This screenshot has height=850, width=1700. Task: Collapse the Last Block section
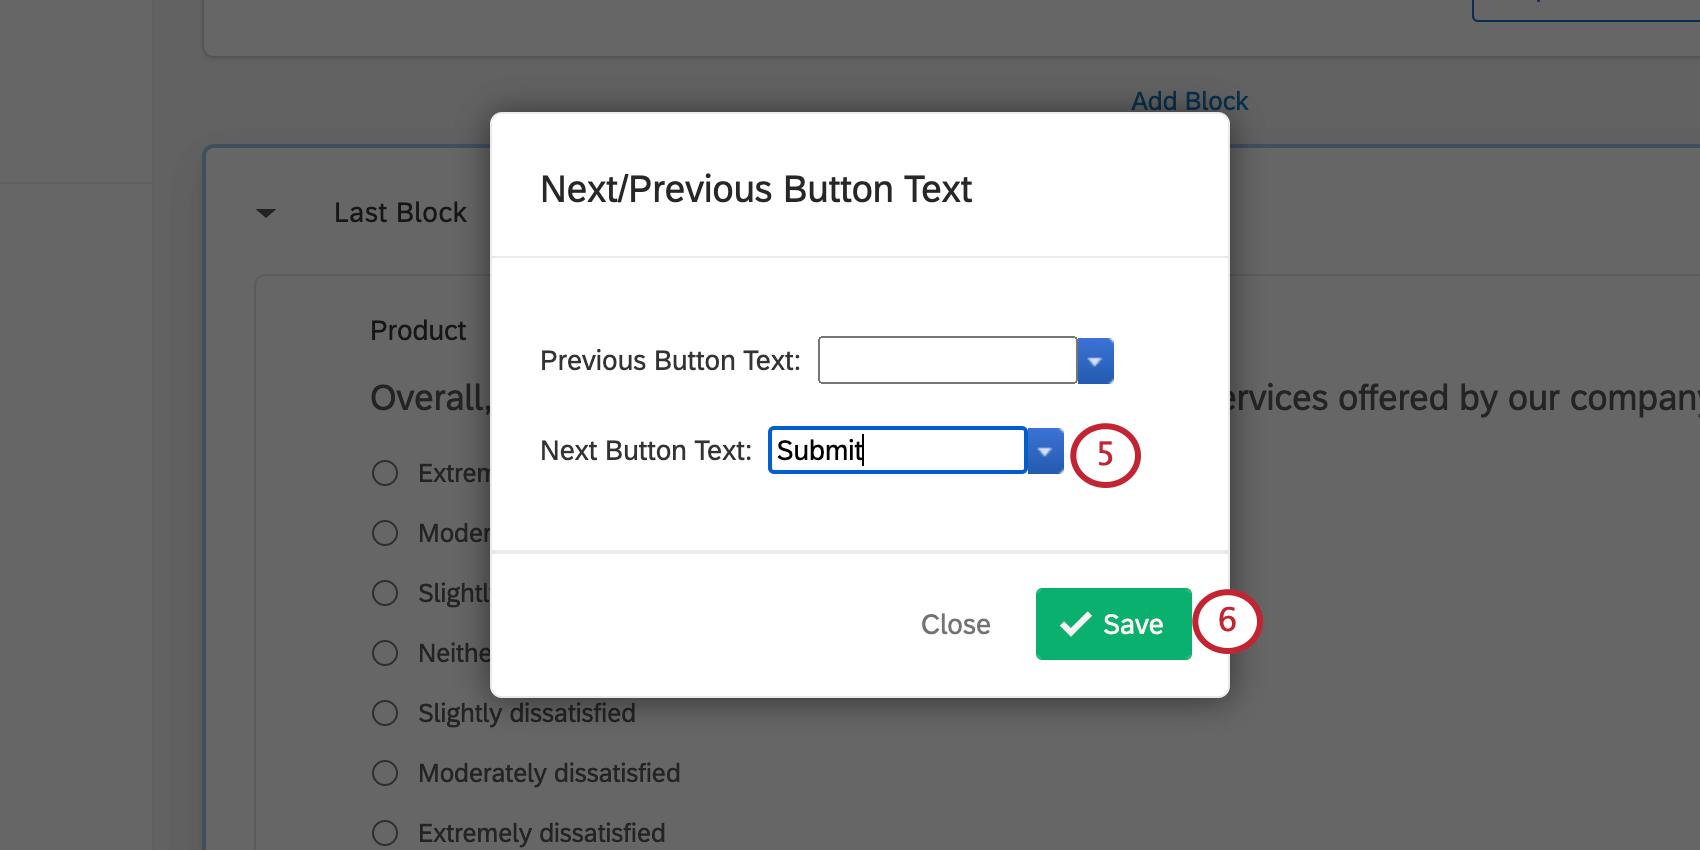(x=265, y=212)
